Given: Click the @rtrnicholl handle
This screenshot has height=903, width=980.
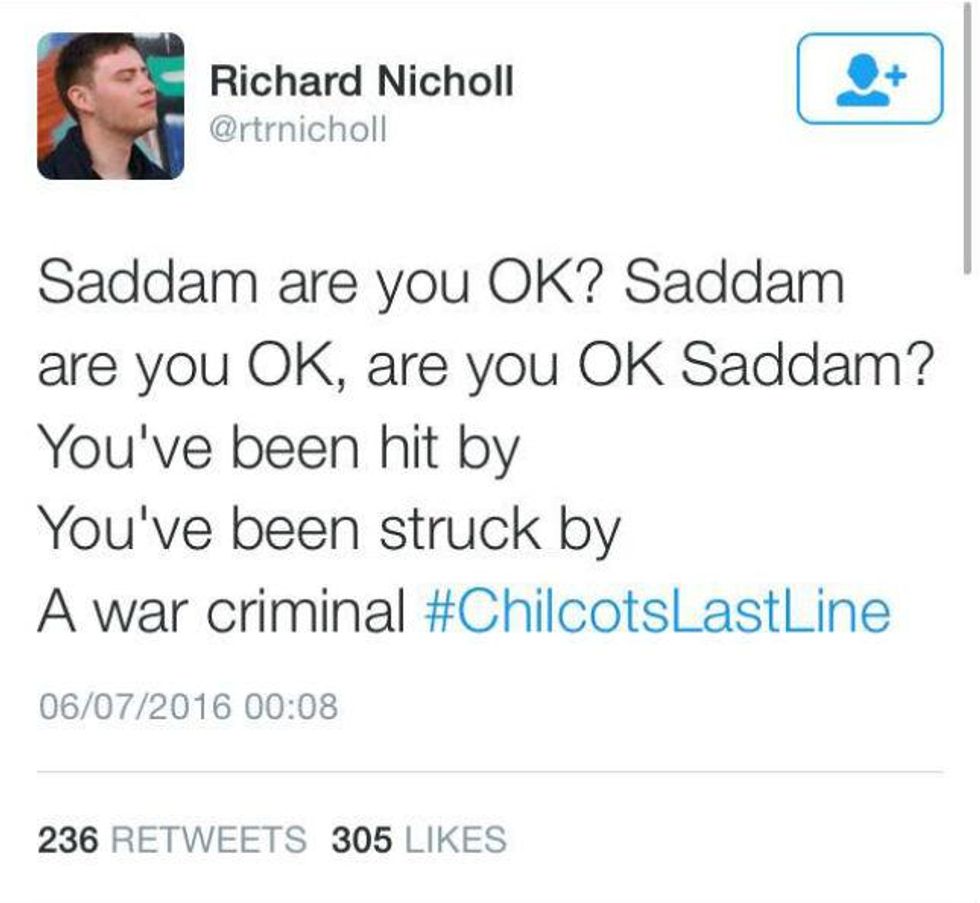Looking at the screenshot, I should pyautogui.click(x=299, y=129).
